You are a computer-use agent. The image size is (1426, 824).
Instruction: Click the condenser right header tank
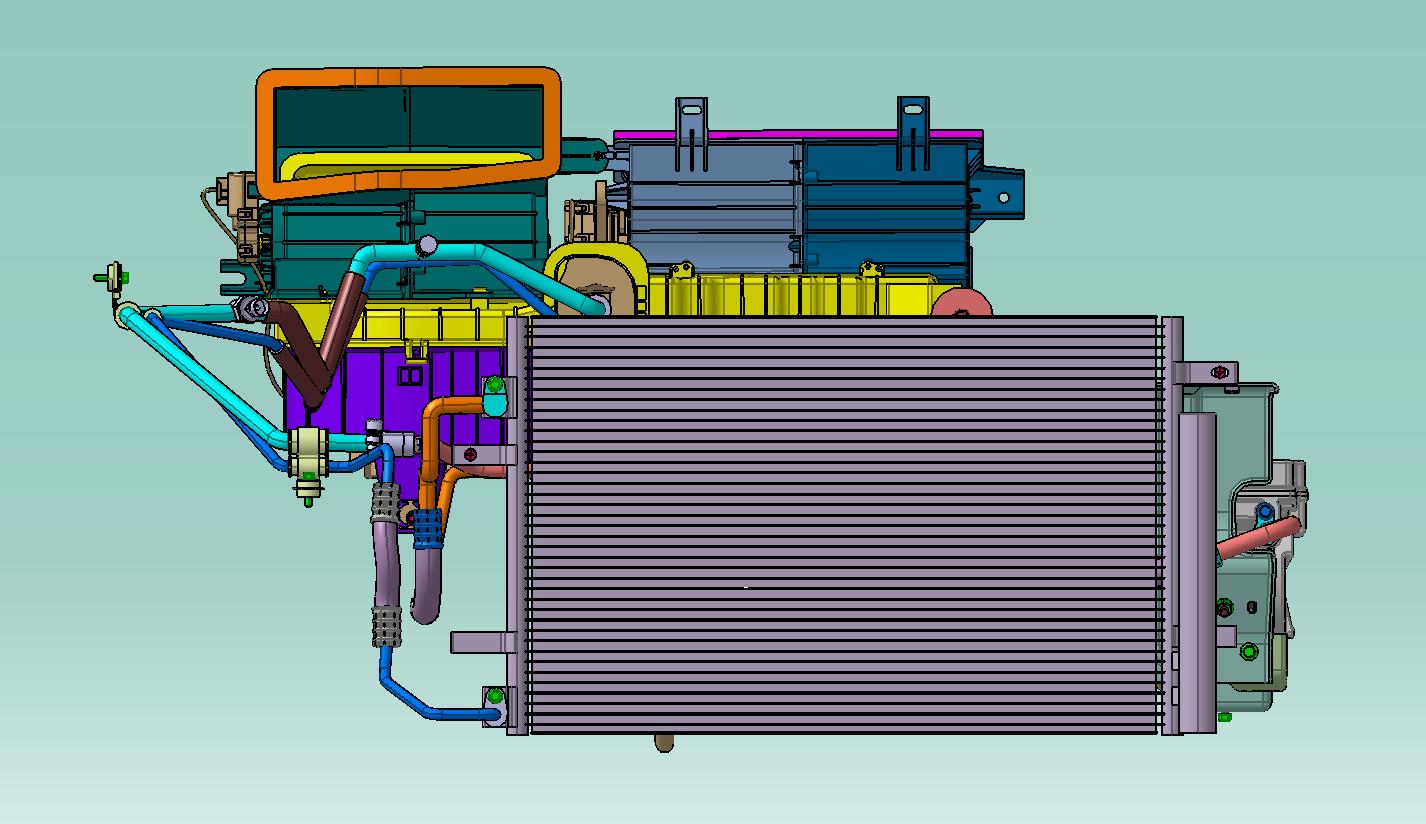point(1171,525)
